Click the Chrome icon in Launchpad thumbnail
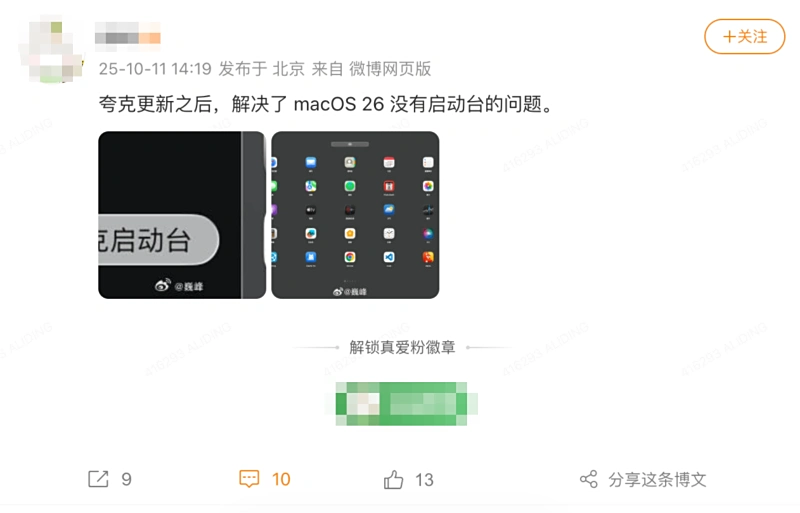 349,257
